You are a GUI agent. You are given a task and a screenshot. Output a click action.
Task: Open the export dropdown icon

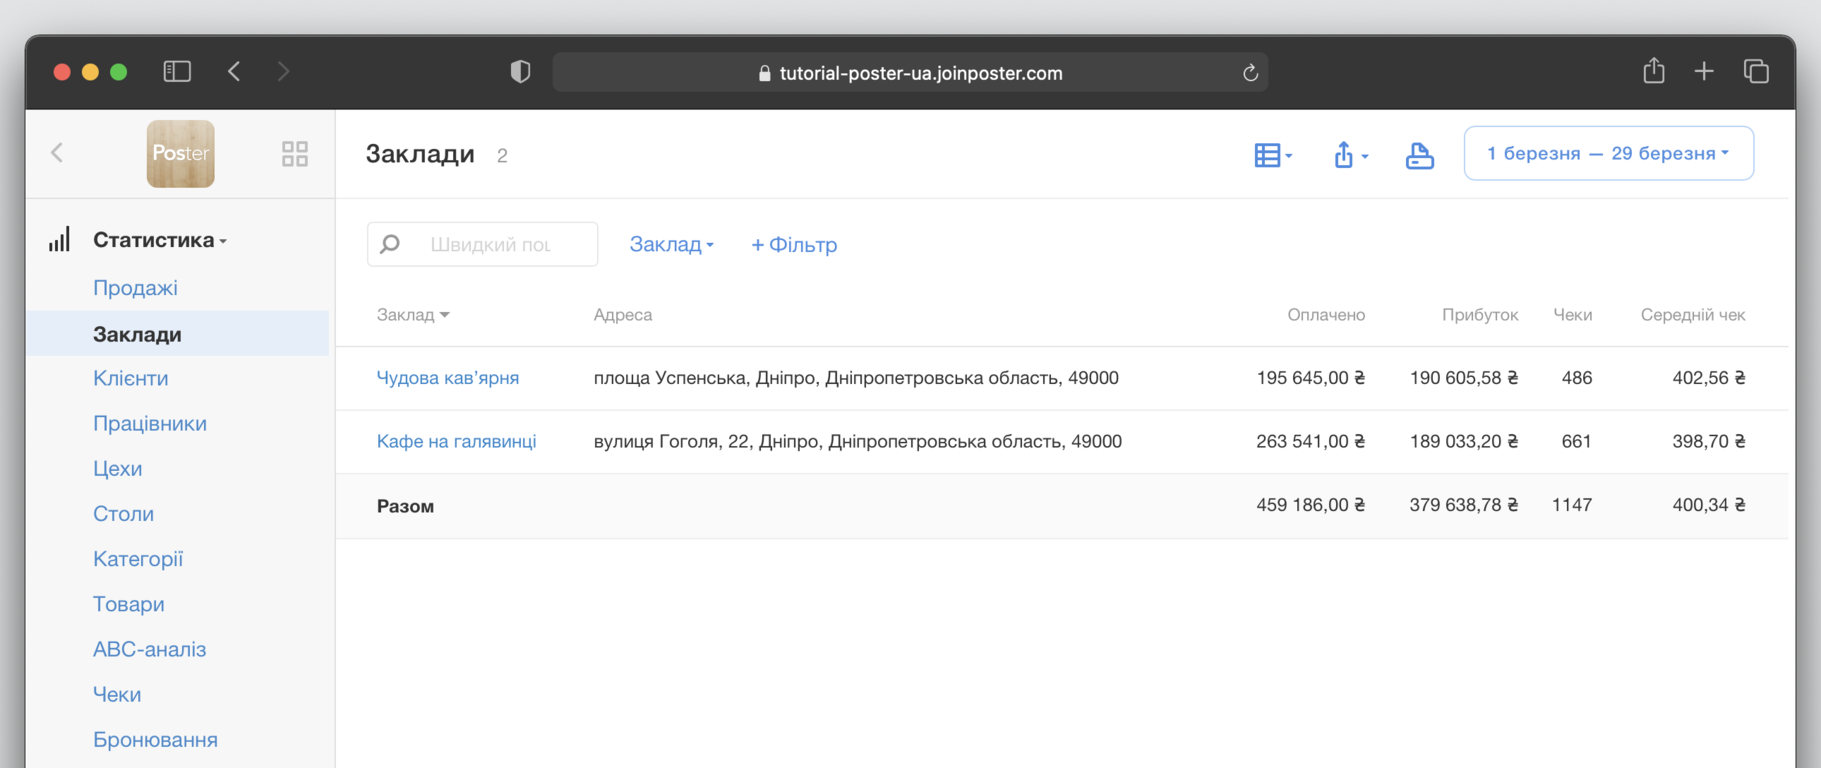pyautogui.click(x=1351, y=155)
